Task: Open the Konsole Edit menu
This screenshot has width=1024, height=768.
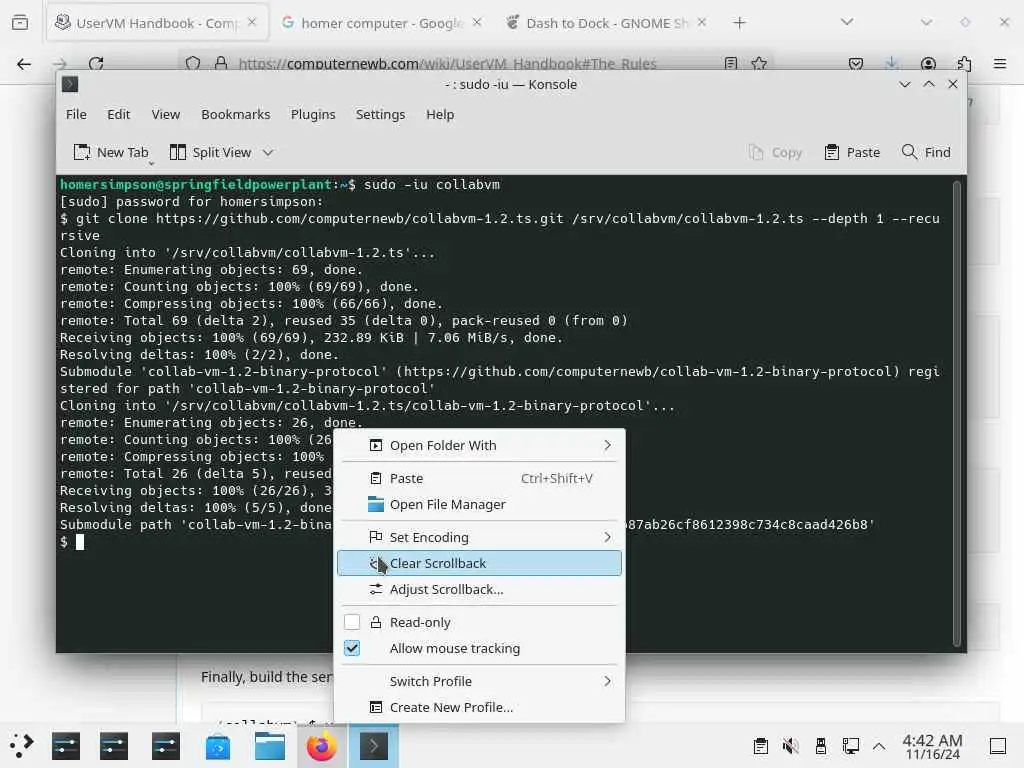Action: click(x=118, y=114)
